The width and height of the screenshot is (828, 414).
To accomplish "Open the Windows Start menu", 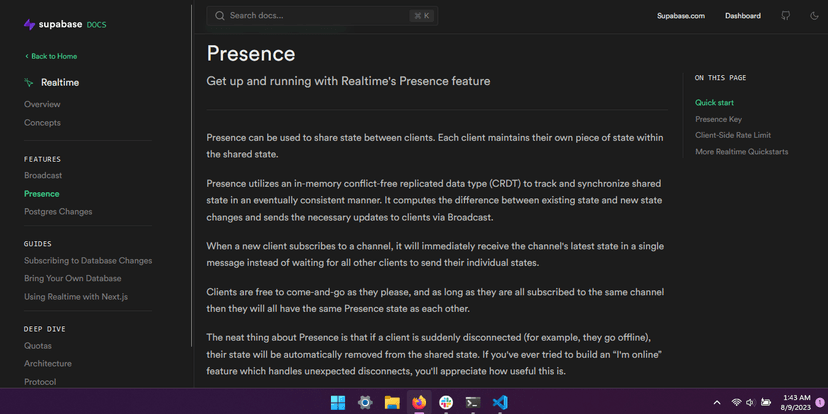I will (338, 402).
